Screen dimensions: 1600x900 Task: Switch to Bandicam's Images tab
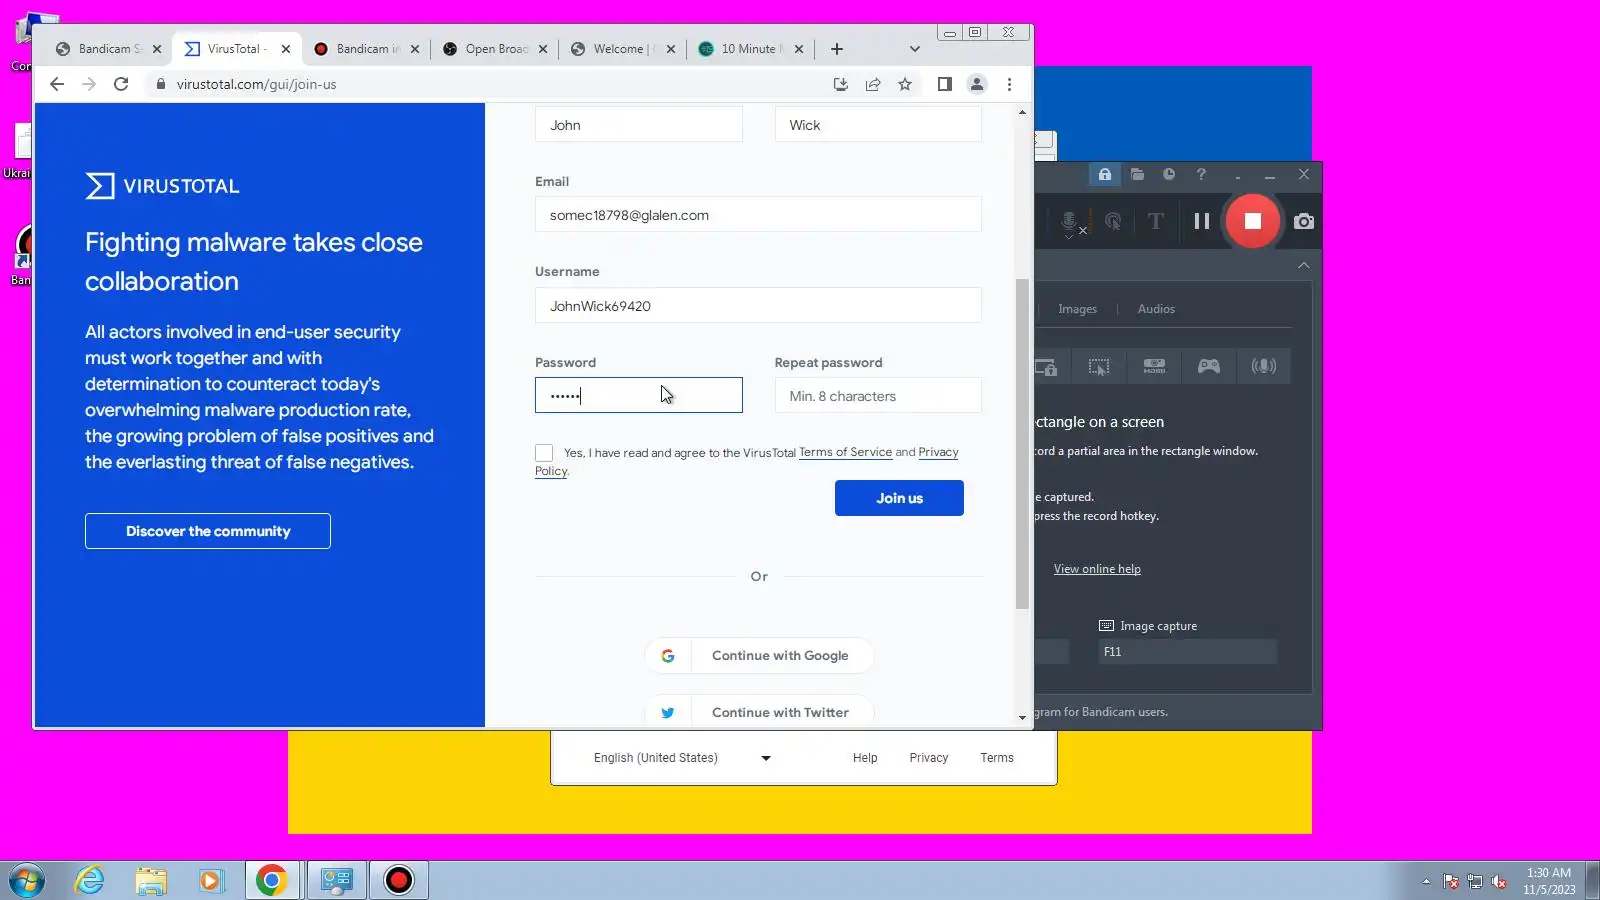point(1077,309)
